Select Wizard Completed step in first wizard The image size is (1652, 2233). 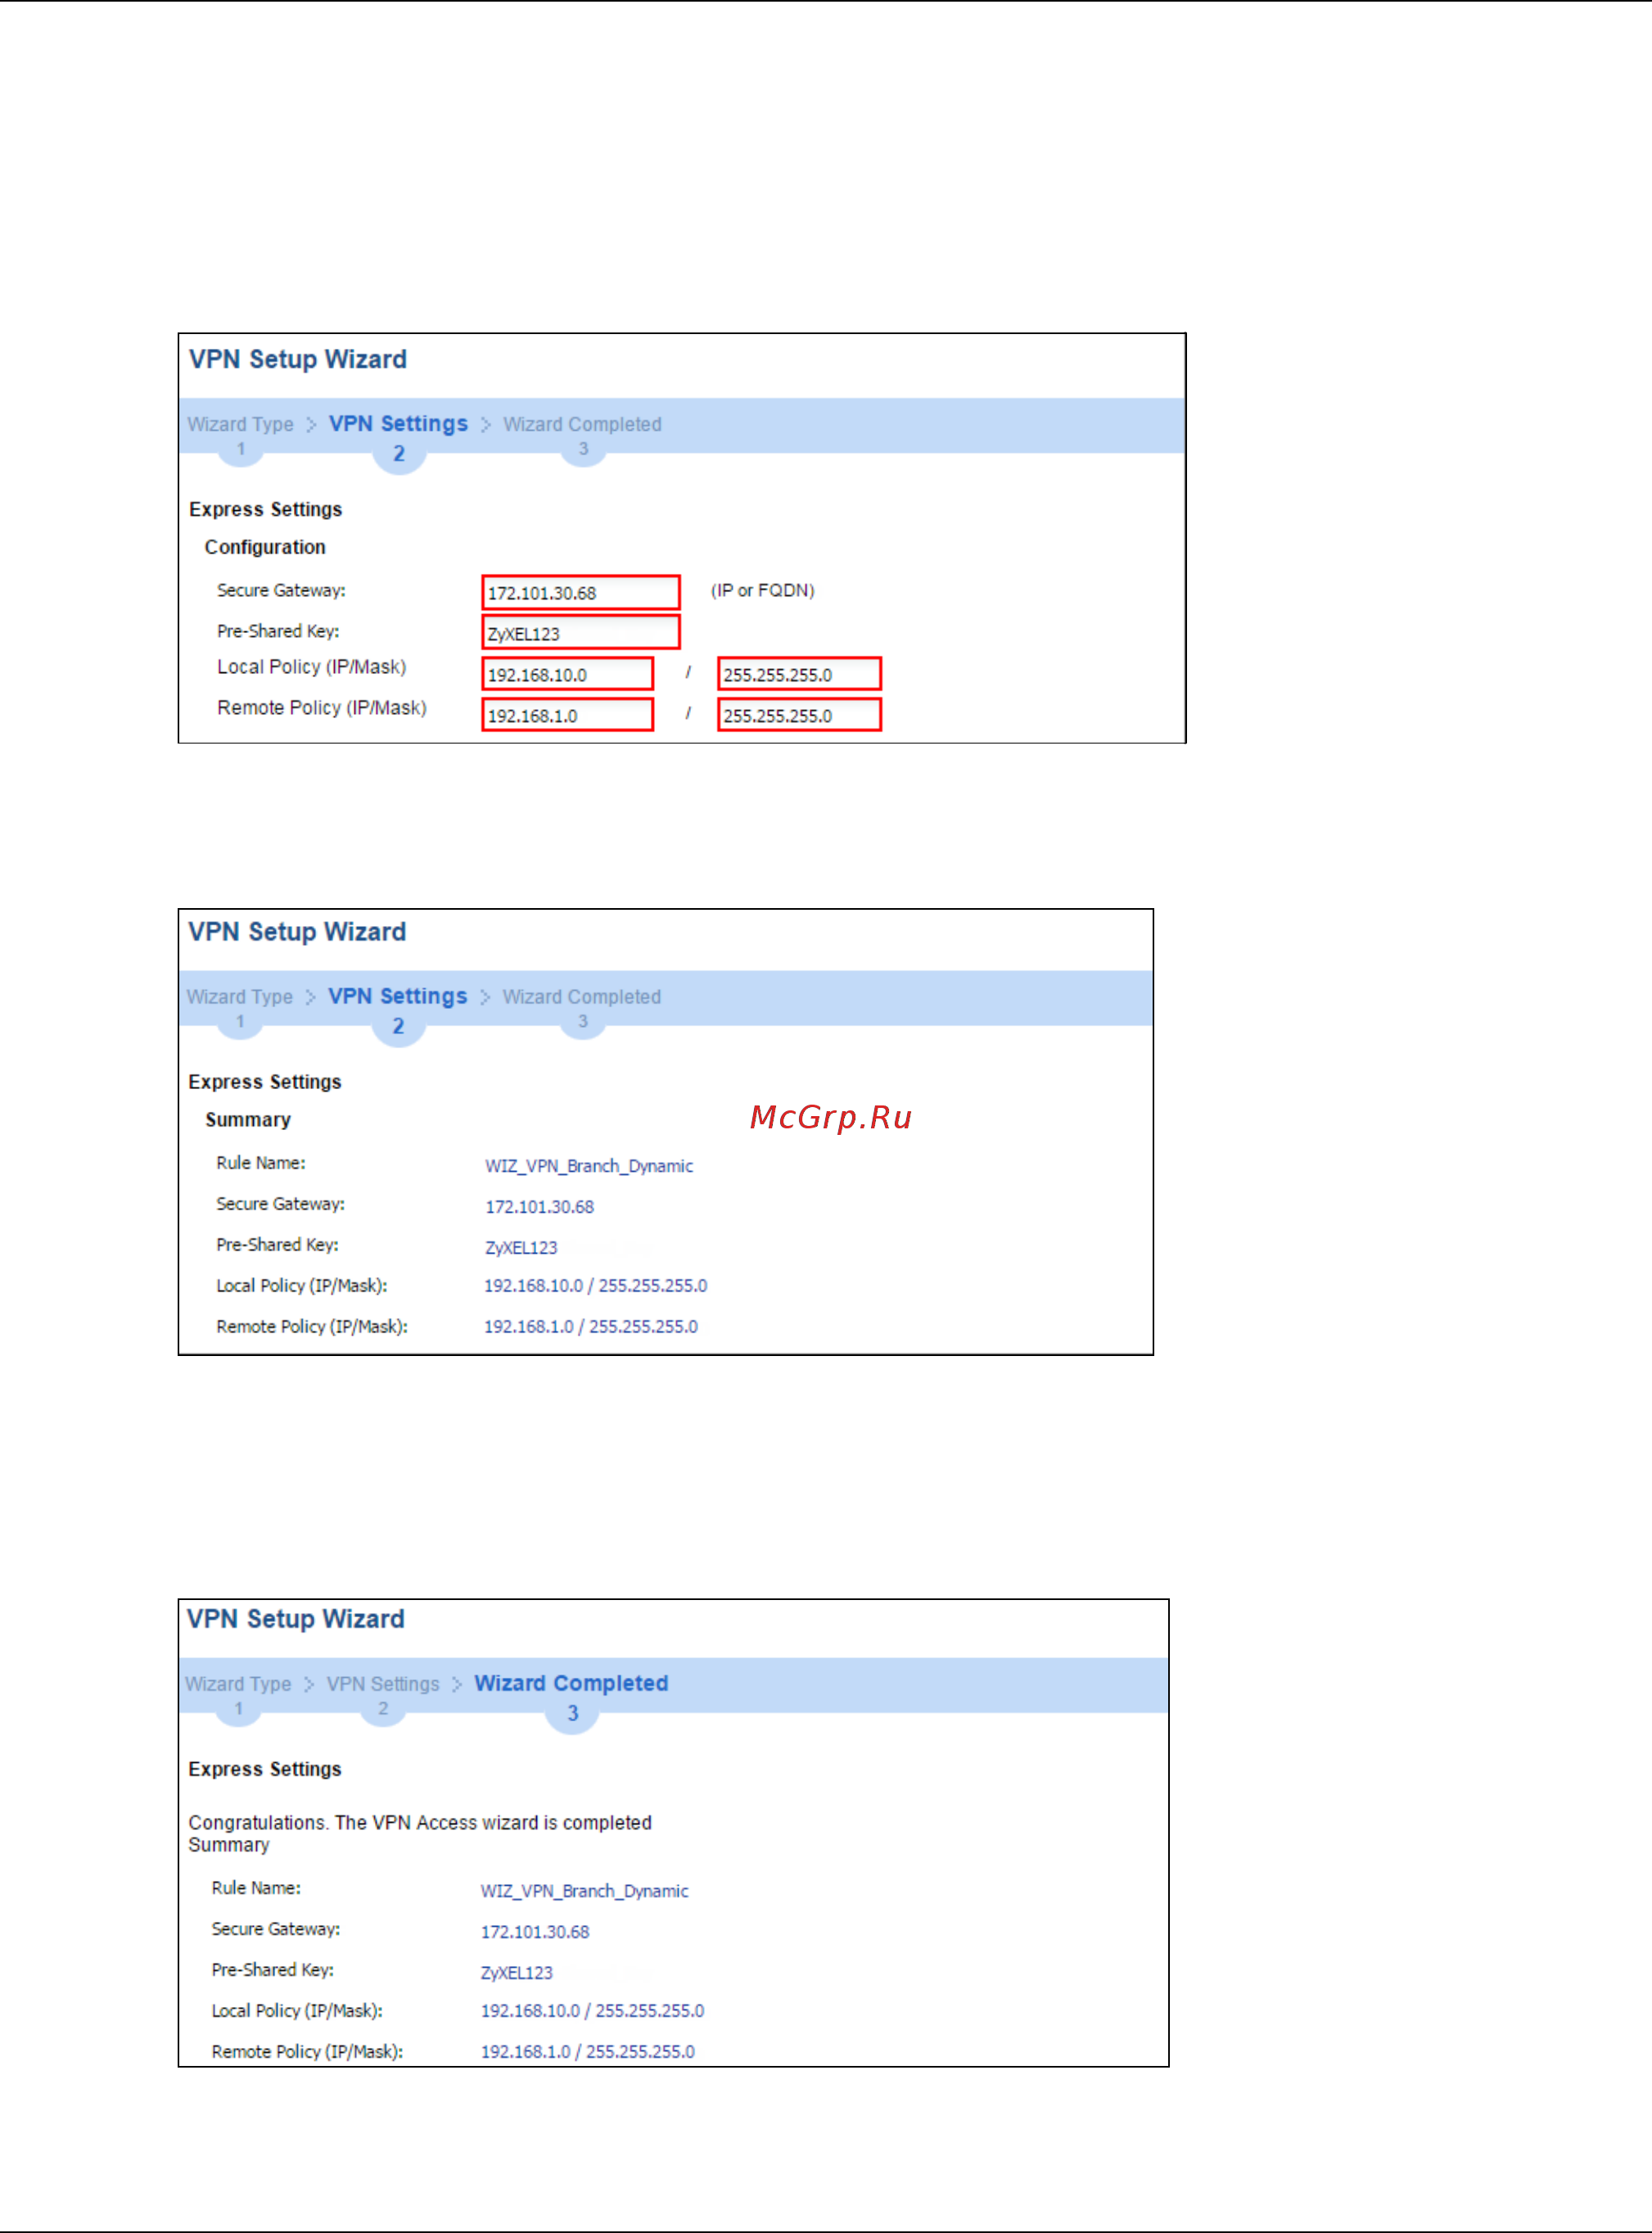click(x=582, y=424)
